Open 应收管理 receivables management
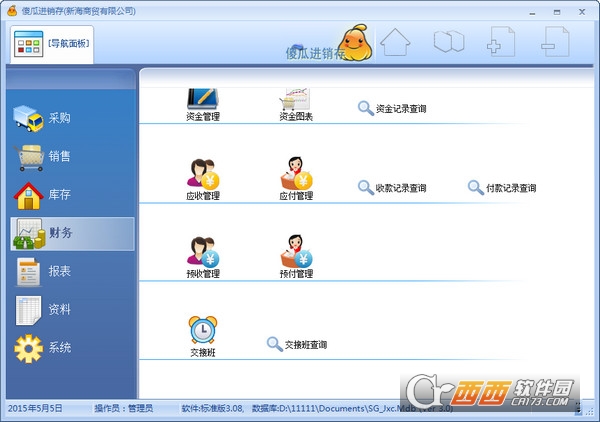The height and width of the screenshot is (422, 600). pyautogui.click(x=203, y=179)
